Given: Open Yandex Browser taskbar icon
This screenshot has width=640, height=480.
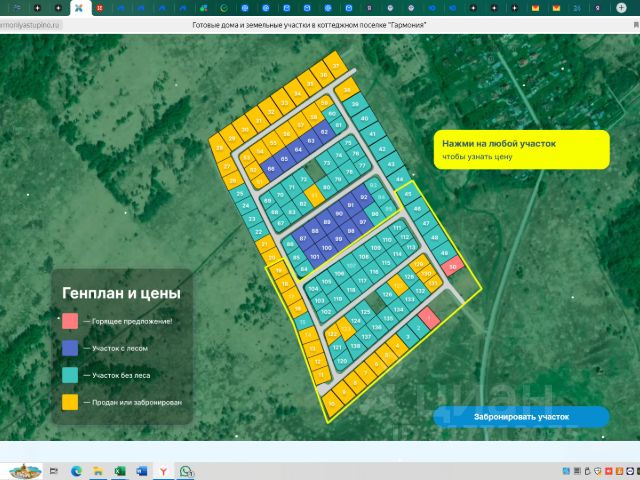Looking at the screenshot, I should point(163,470).
